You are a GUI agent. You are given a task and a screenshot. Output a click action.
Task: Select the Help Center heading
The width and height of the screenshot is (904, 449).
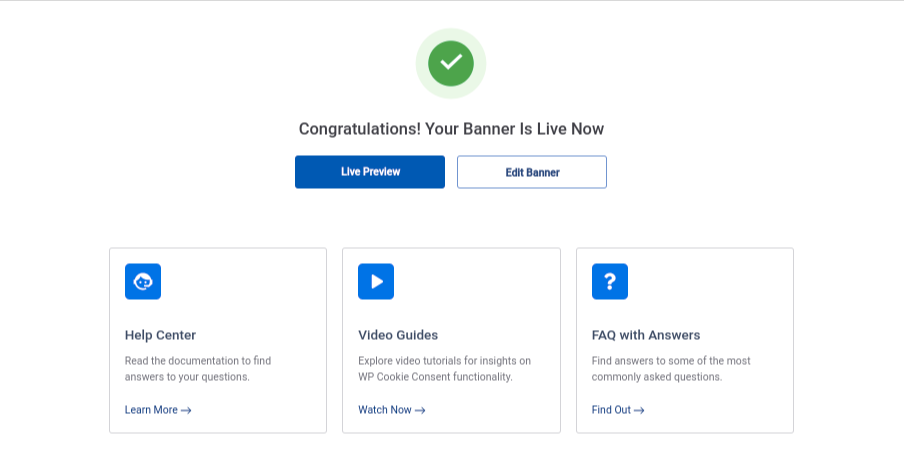[160, 335]
